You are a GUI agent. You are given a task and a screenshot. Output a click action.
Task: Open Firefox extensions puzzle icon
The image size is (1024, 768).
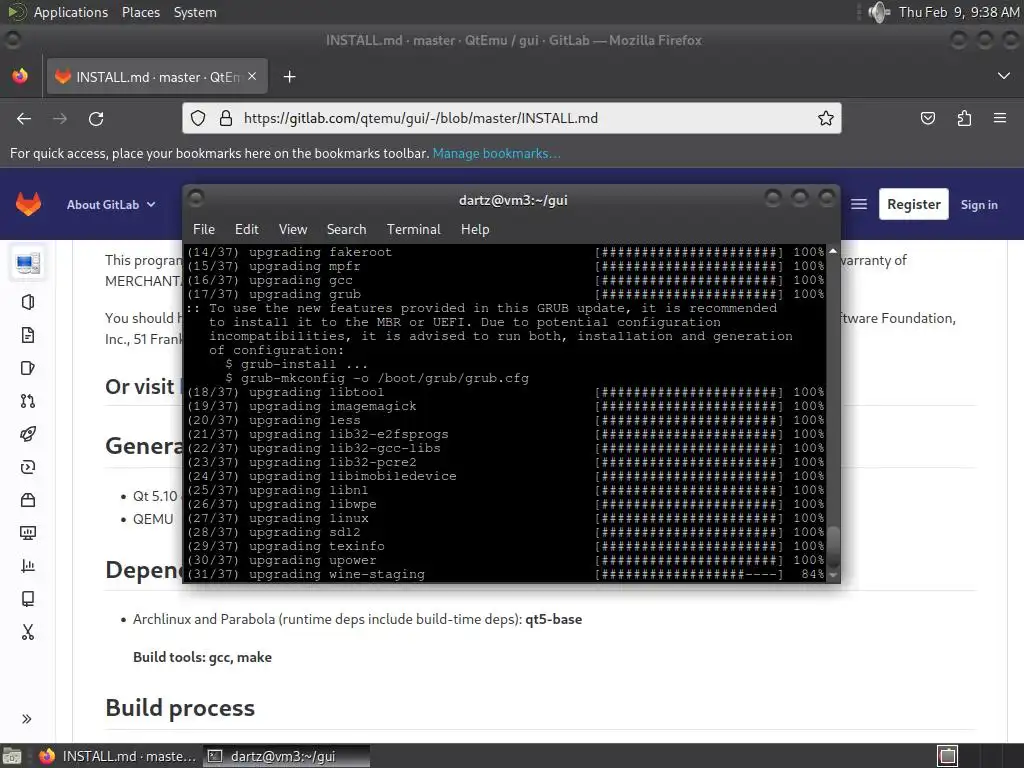(x=964, y=118)
